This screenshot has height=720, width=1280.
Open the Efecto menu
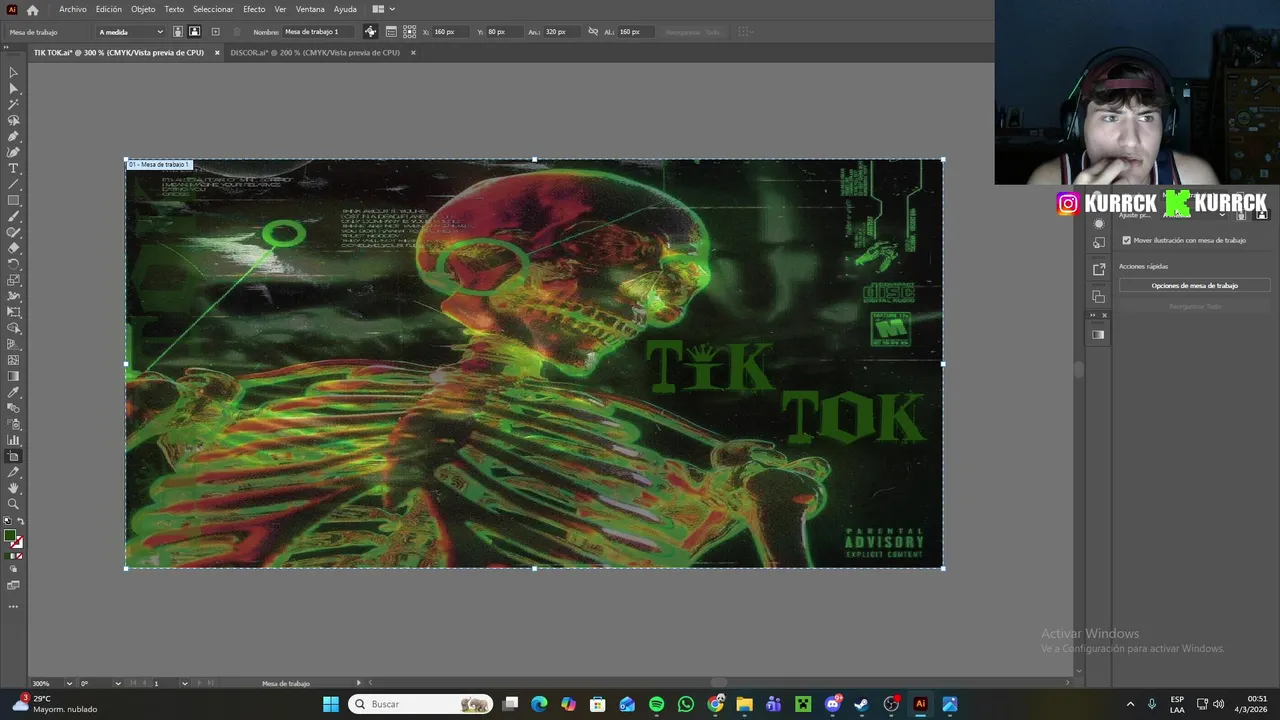[254, 9]
